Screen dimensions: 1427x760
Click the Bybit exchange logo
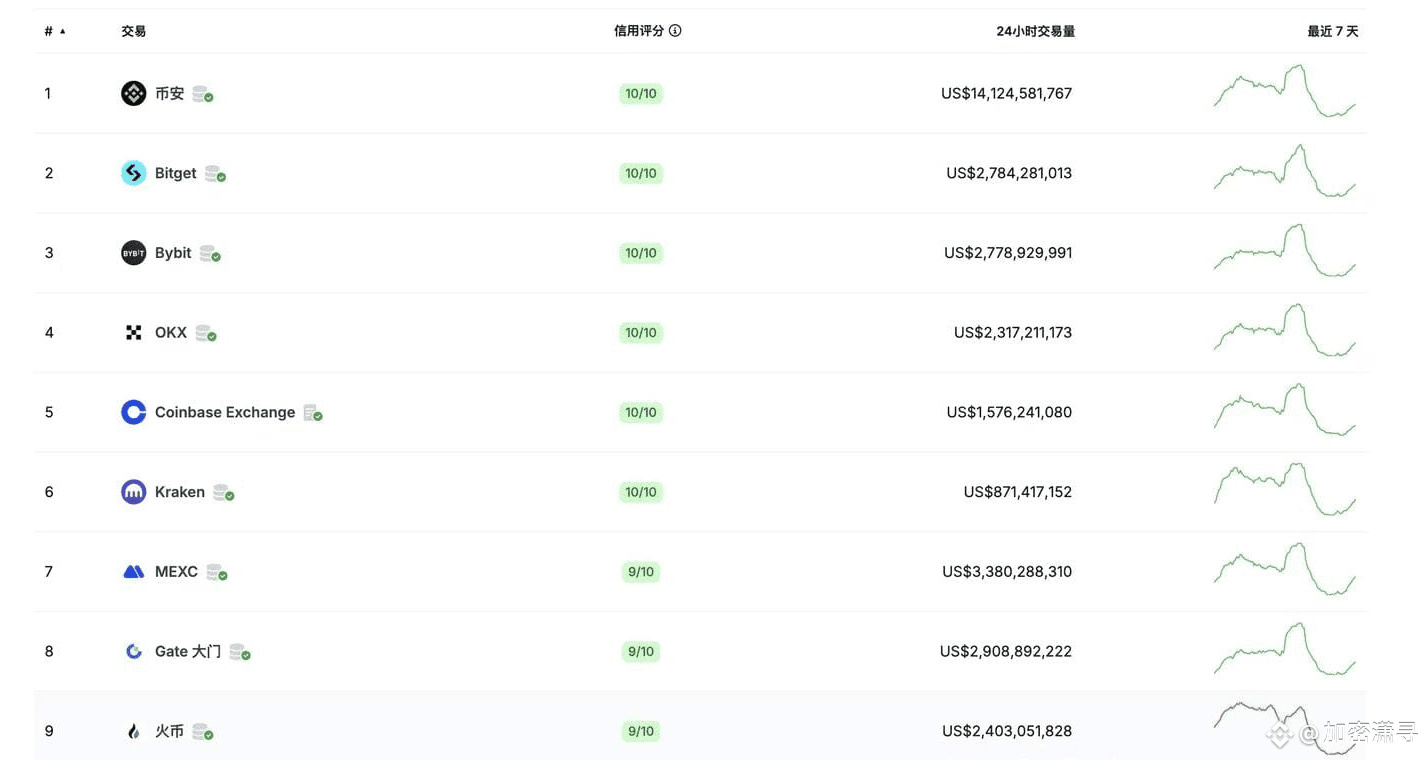[133, 253]
